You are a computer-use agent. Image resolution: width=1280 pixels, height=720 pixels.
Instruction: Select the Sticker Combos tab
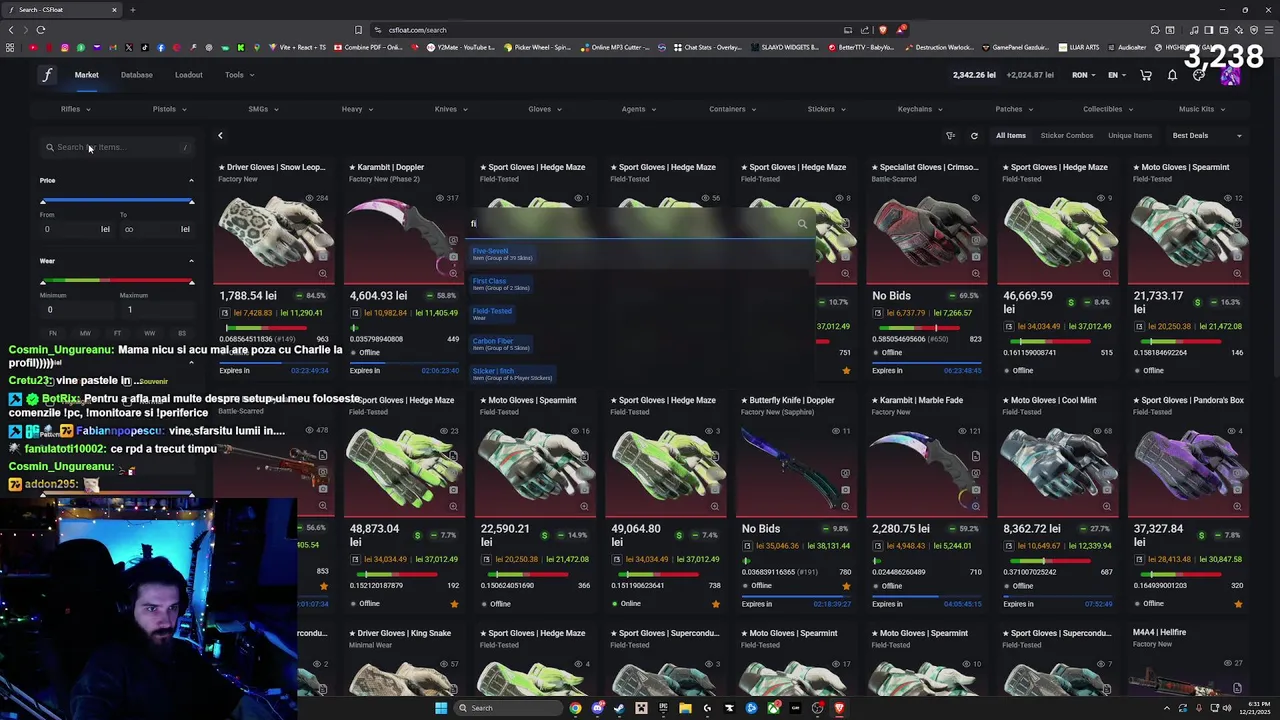pyautogui.click(x=1067, y=136)
